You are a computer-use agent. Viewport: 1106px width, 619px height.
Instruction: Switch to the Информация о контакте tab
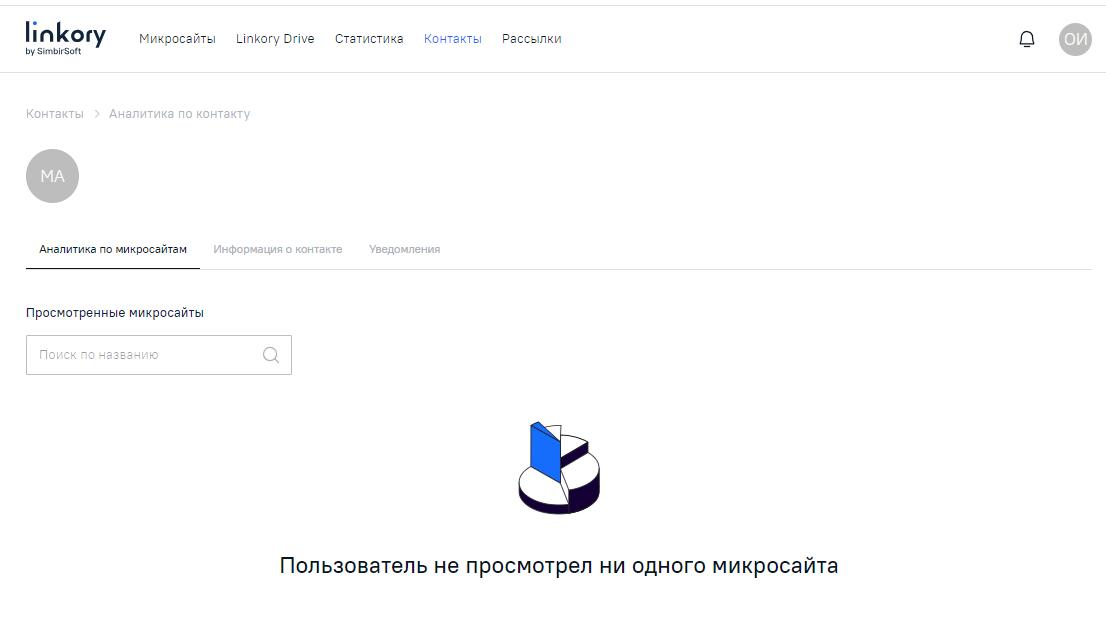[x=279, y=249]
